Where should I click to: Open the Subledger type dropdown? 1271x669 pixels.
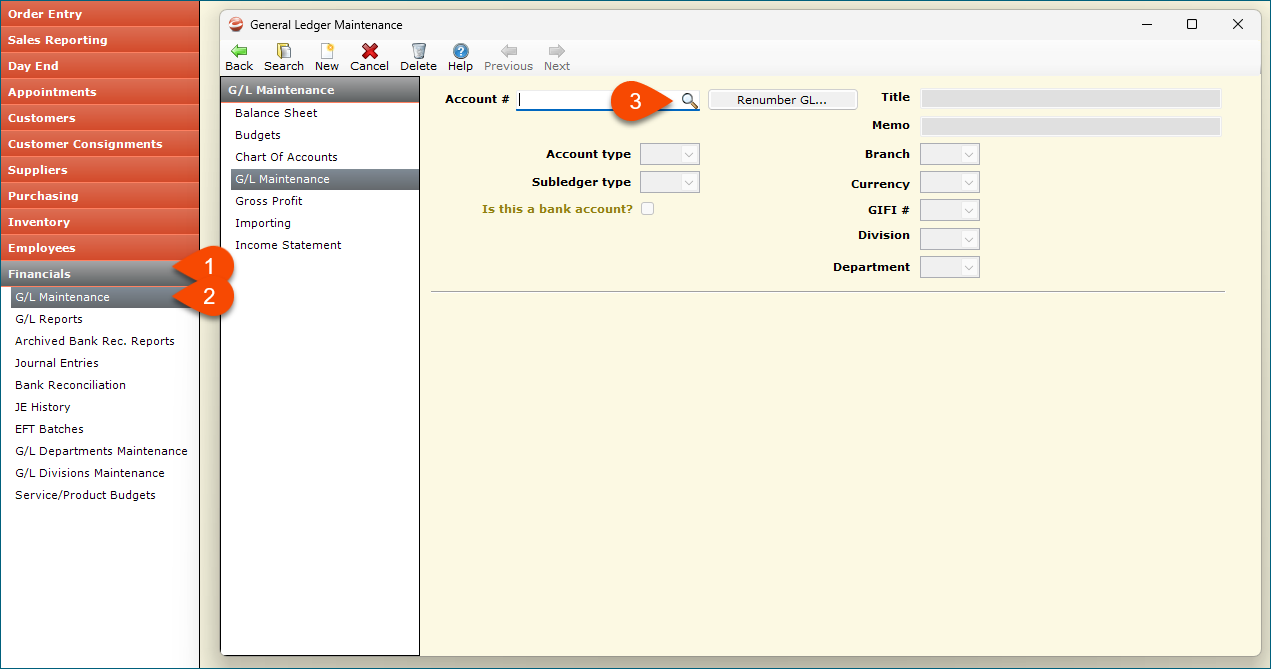click(670, 182)
